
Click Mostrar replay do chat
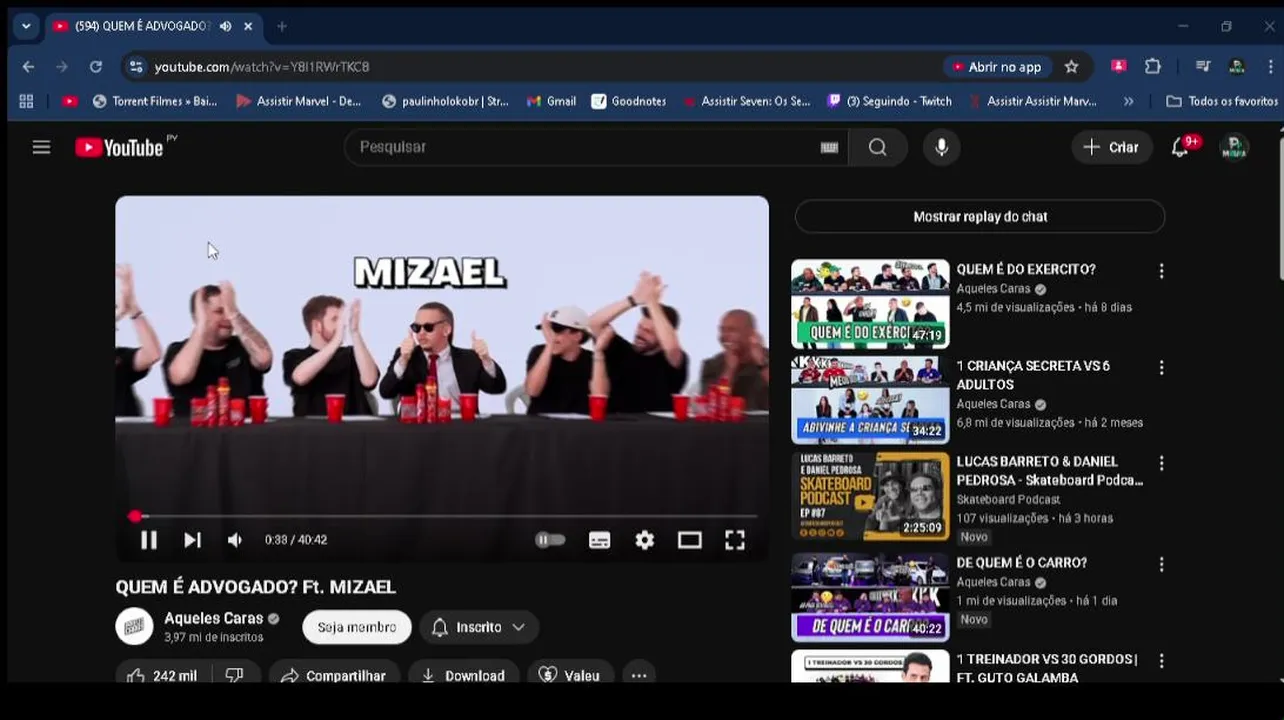click(x=980, y=217)
